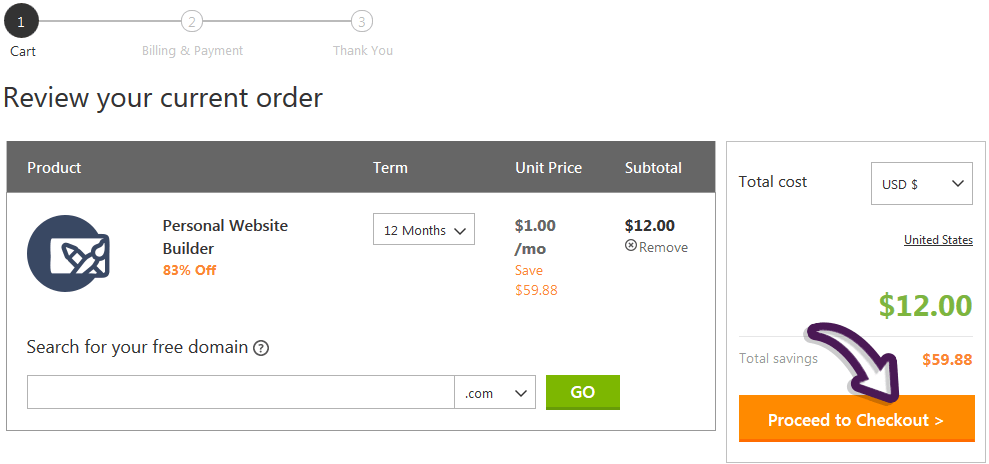
Task: Click the step 2 circle indicator
Action: click(192, 22)
